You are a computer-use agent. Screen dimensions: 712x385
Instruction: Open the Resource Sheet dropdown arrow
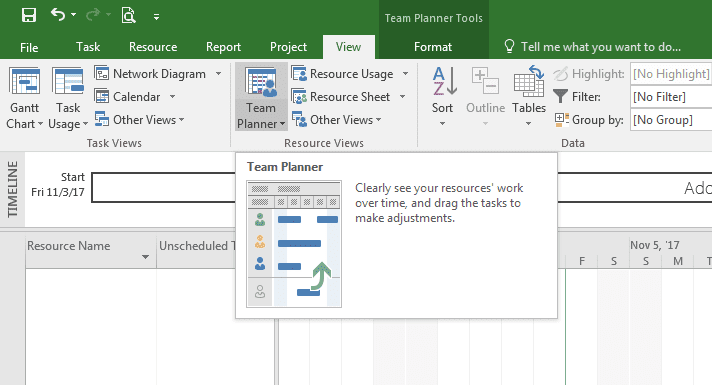402,97
